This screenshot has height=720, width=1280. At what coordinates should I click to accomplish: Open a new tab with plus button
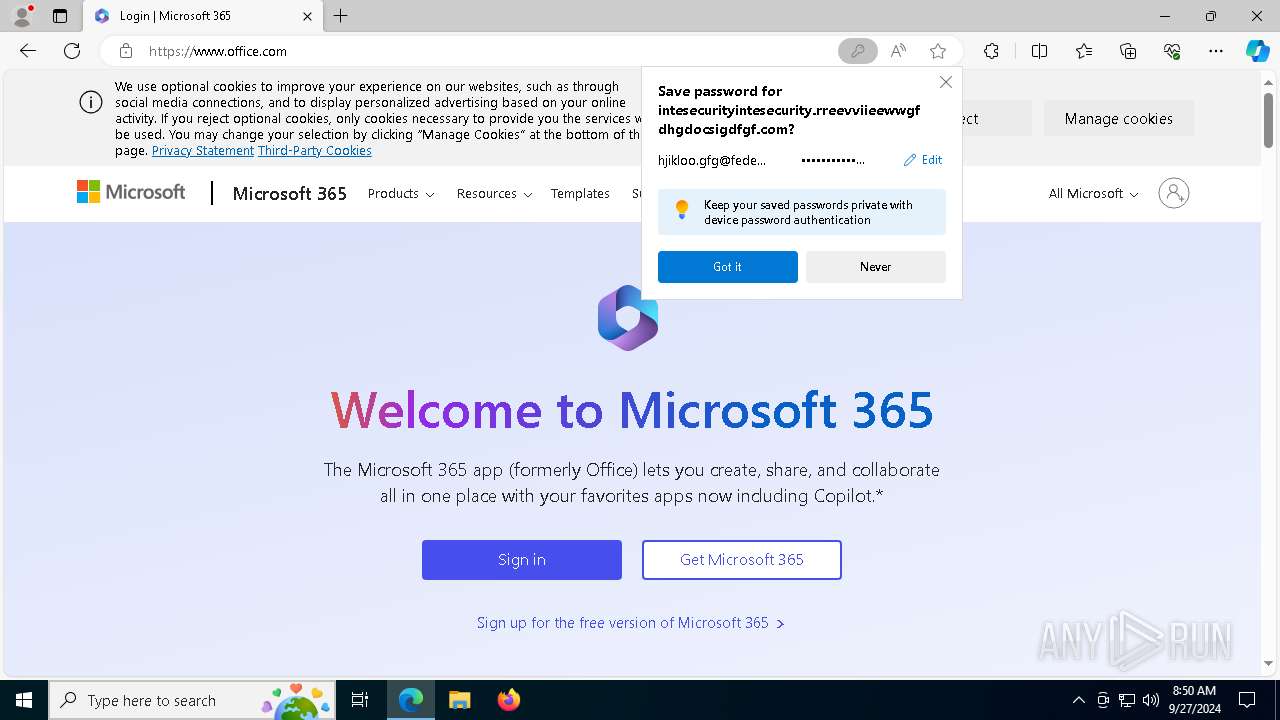[341, 16]
